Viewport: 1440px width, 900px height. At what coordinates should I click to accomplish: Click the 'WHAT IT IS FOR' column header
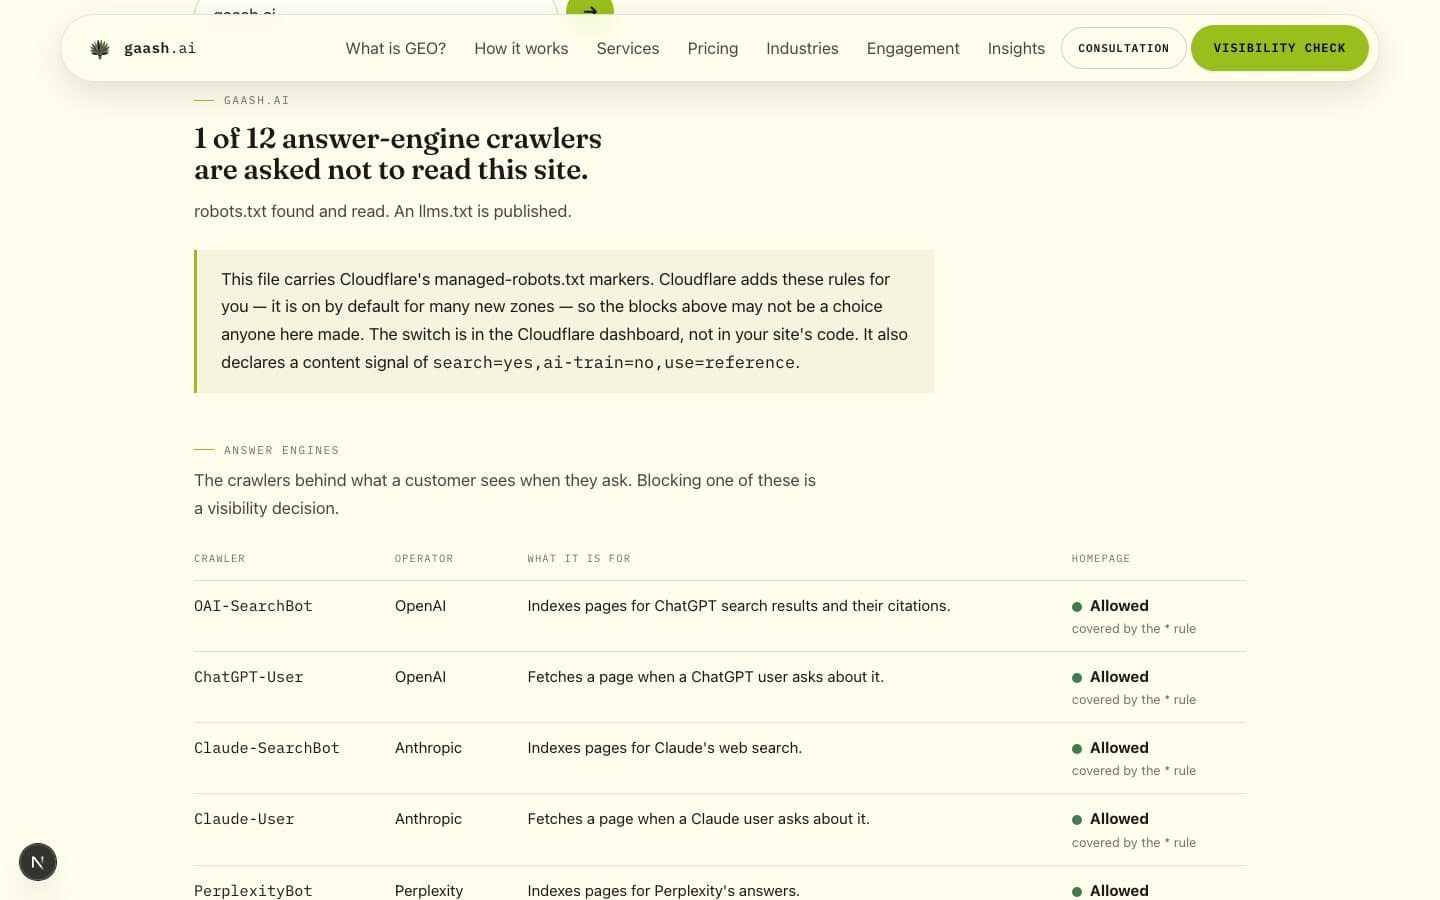(x=579, y=559)
